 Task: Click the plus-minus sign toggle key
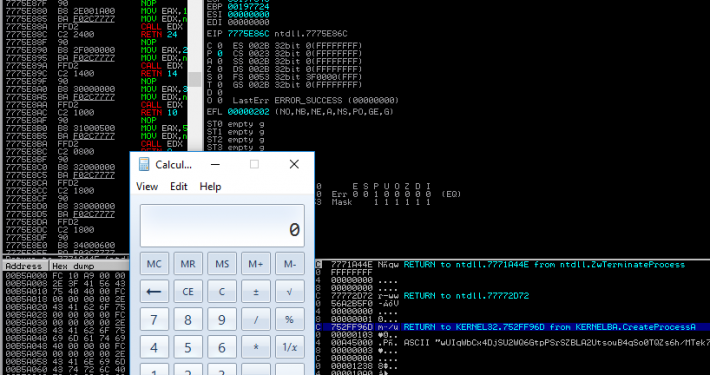click(x=256, y=292)
